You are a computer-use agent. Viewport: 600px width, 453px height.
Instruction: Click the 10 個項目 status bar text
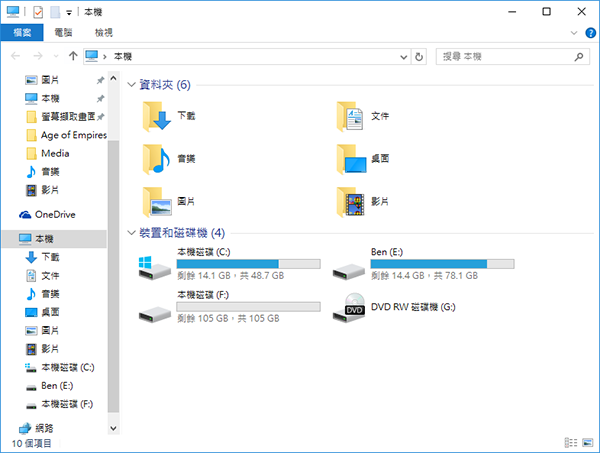coord(31,443)
